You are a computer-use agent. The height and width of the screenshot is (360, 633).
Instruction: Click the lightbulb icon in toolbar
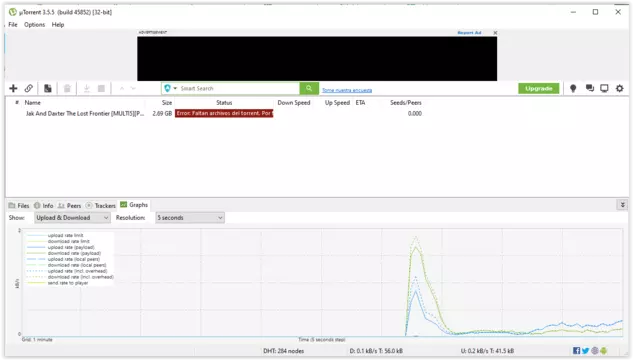tap(573, 88)
